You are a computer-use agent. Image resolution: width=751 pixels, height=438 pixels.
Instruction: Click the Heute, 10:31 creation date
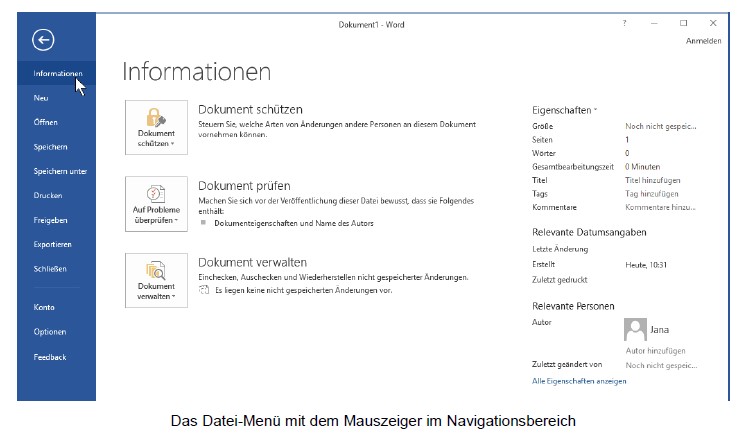(646, 265)
